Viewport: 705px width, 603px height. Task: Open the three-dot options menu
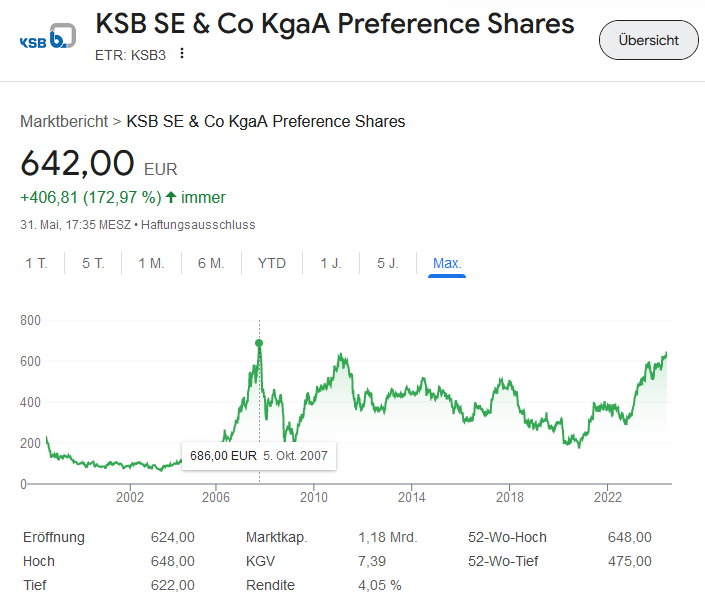pyautogui.click(x=182, y=54)
